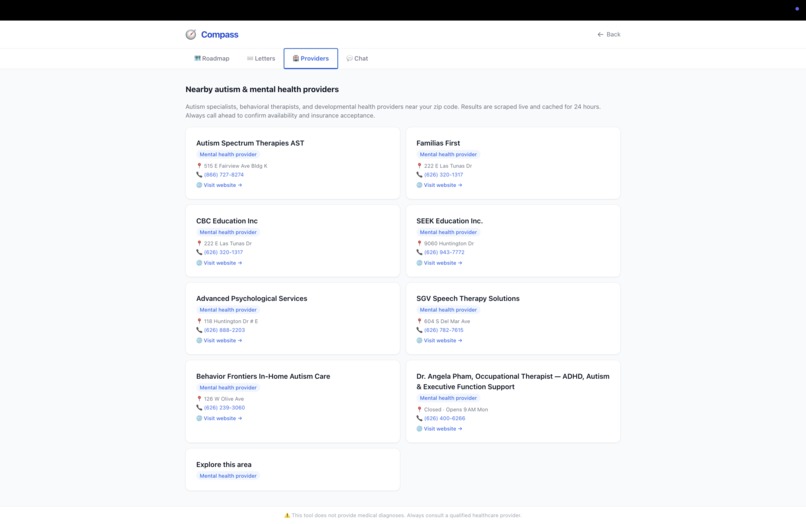Viewport: 806px width, 524px height.
Task: Click phone icon on Autism Spectrum Therapies card
Action: point(199,175)
